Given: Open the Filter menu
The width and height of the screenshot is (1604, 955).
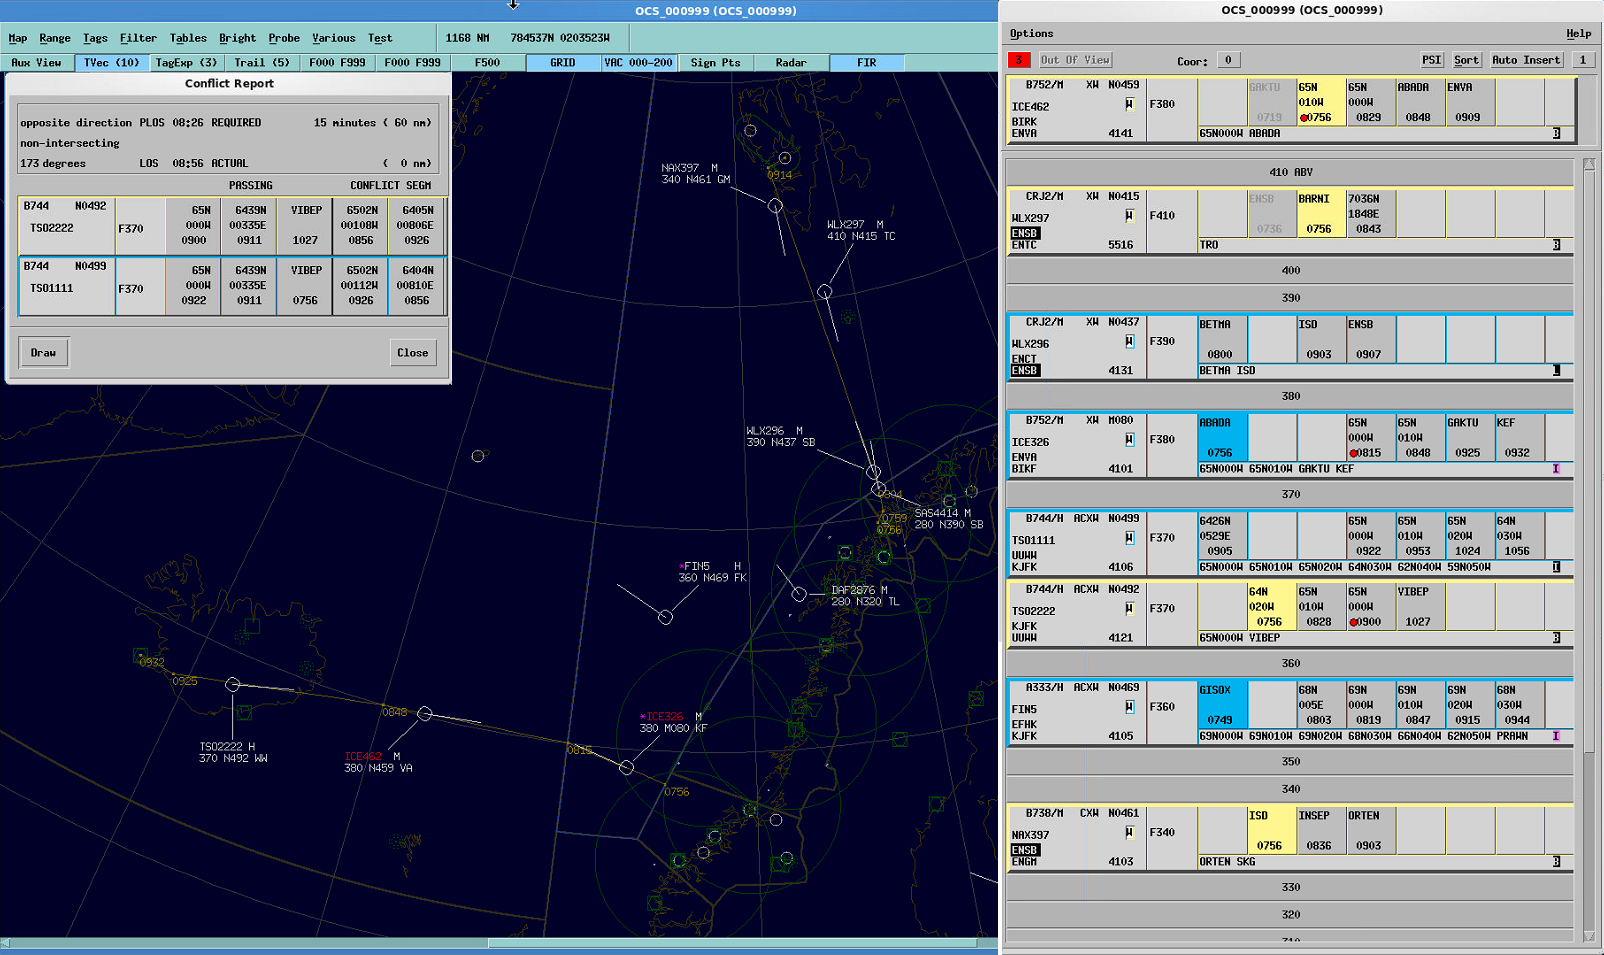Looking at the screenshot, I should tap(138, 38).
